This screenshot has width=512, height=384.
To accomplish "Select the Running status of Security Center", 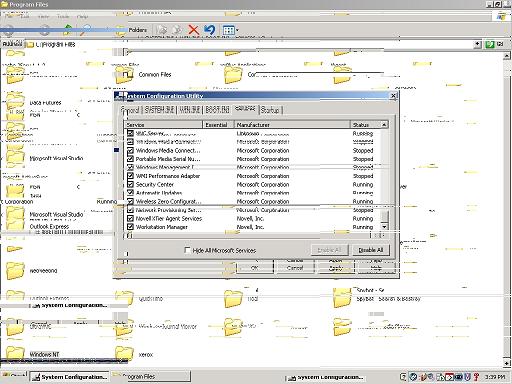I will tap(363, 184).
